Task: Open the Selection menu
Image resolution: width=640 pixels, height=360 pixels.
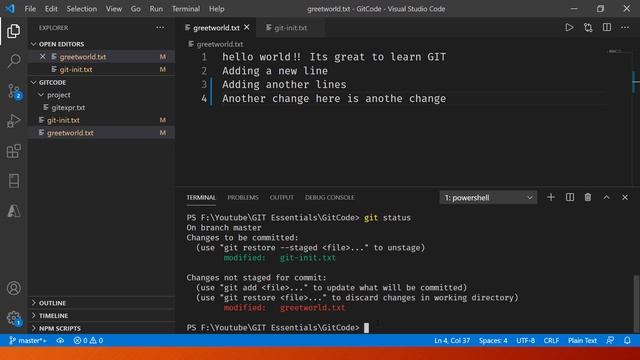Action: tap(82, 9)
